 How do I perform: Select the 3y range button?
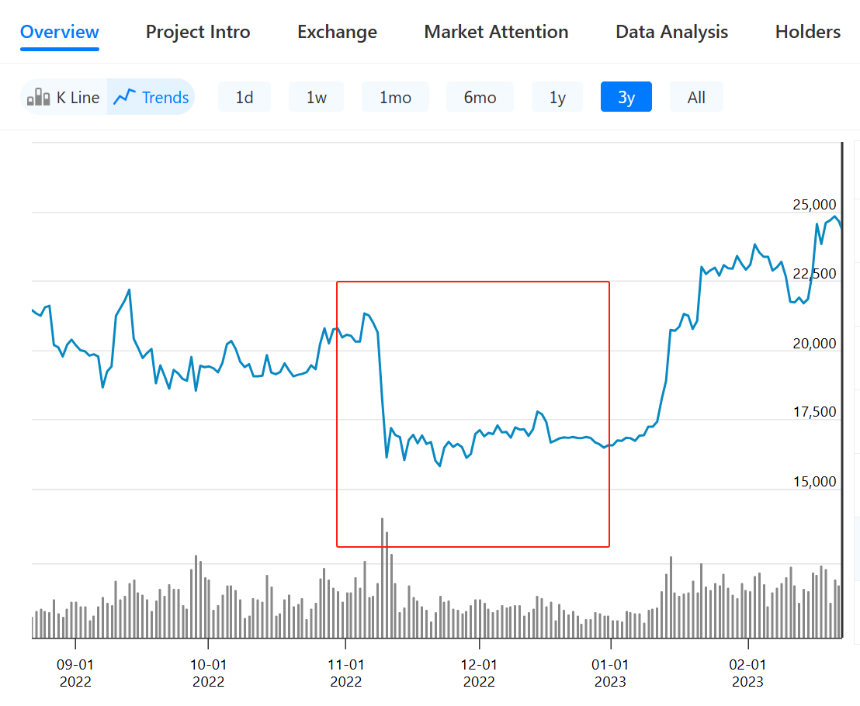[626, 97]
